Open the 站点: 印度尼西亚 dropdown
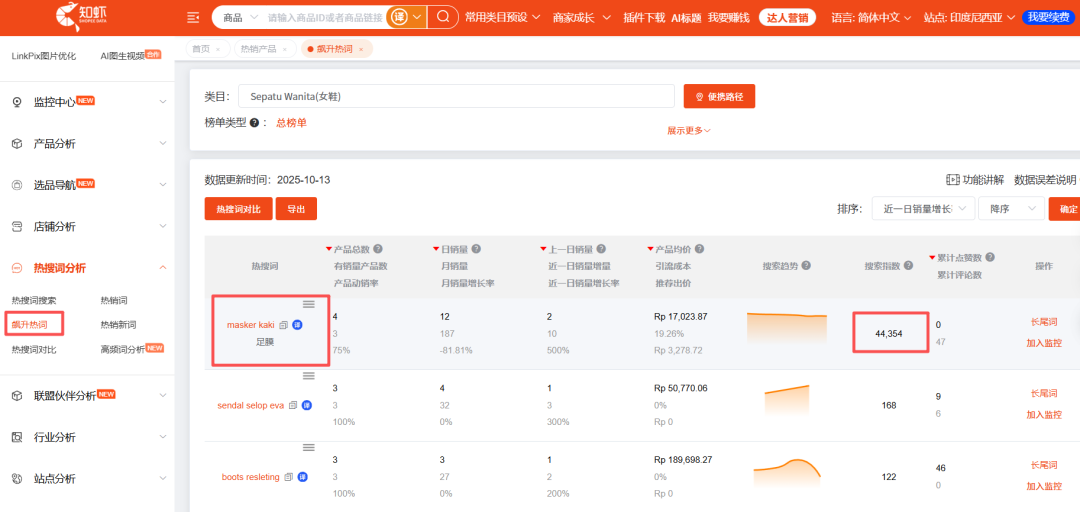The width and height of the screenshot is (1080, 512). click(968, 17)
